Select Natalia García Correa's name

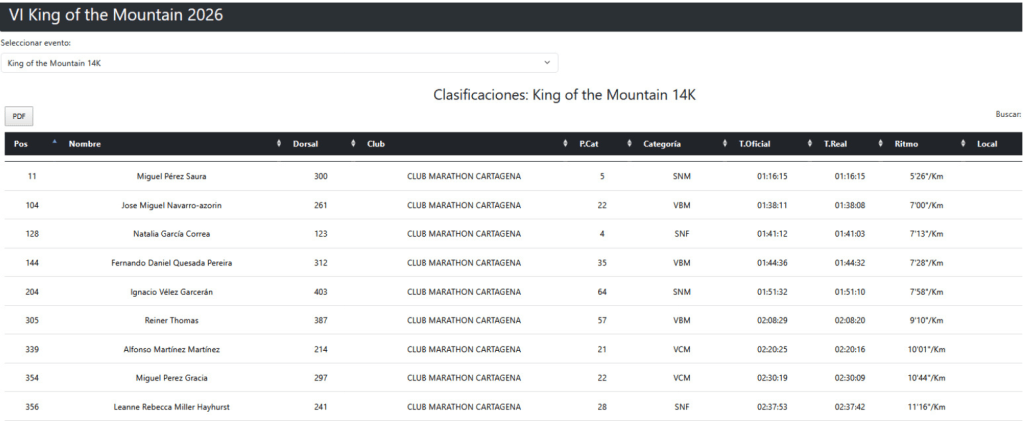171,234
